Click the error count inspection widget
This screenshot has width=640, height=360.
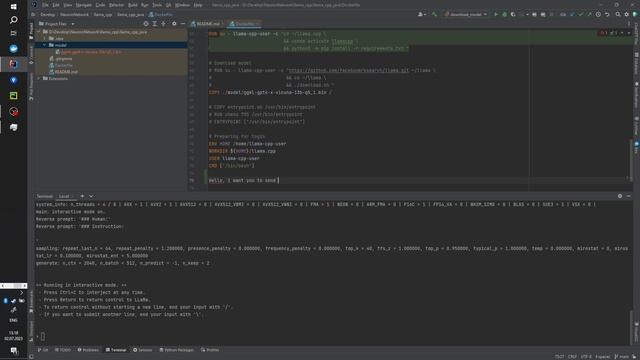603,33
